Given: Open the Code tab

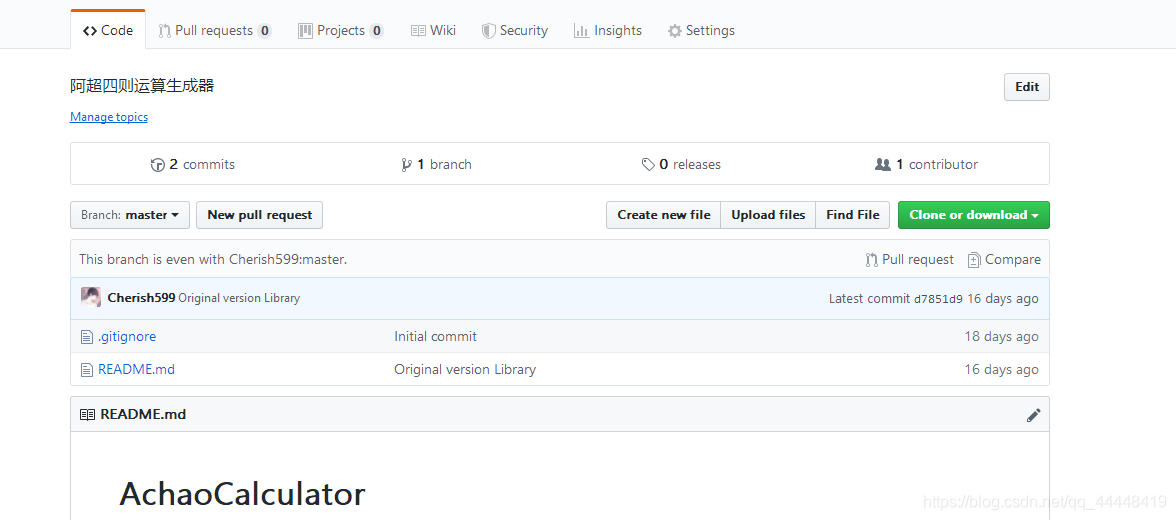Looking at the screenshot, I should [108, 30].
